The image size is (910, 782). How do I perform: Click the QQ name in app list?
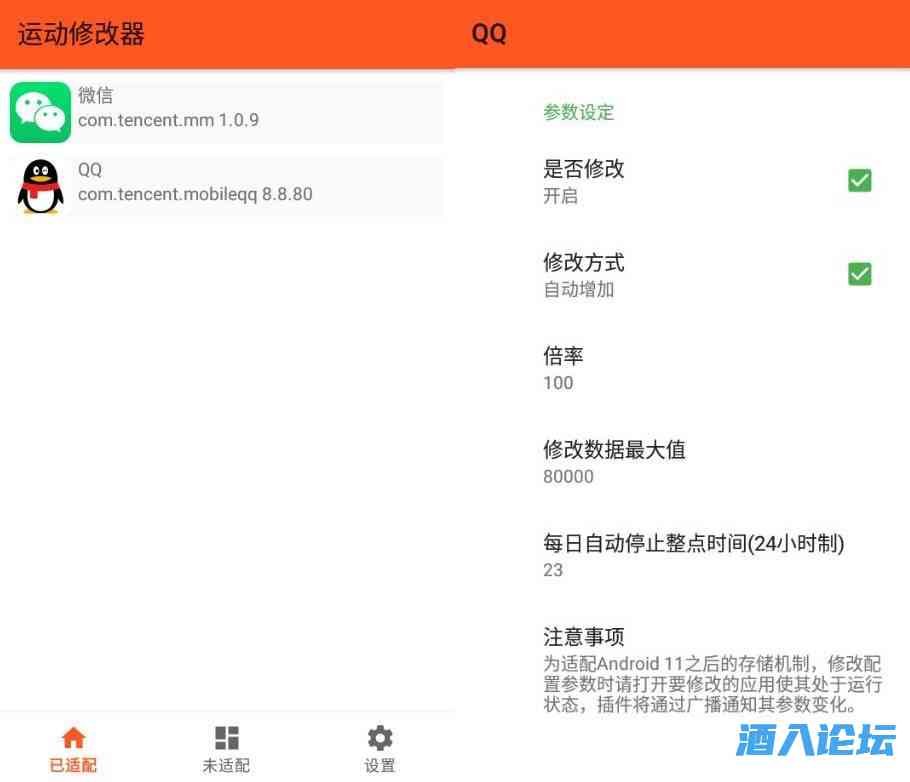point(90,170)
